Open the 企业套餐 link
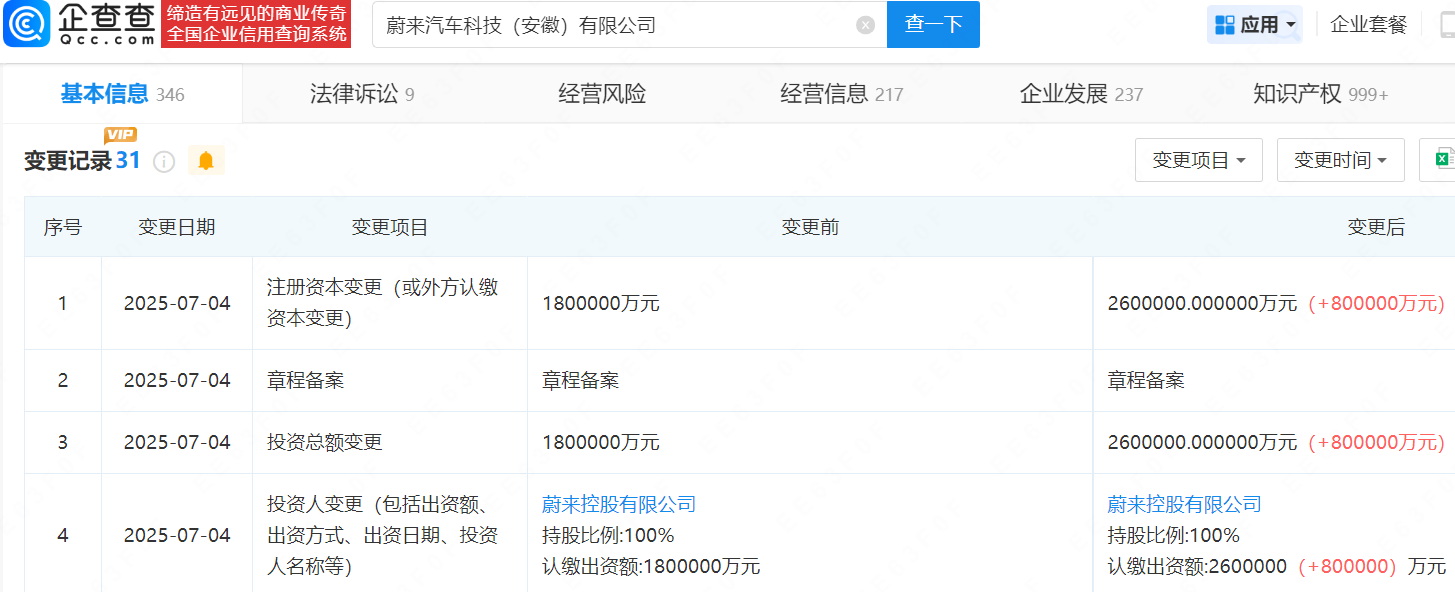 1369,25
